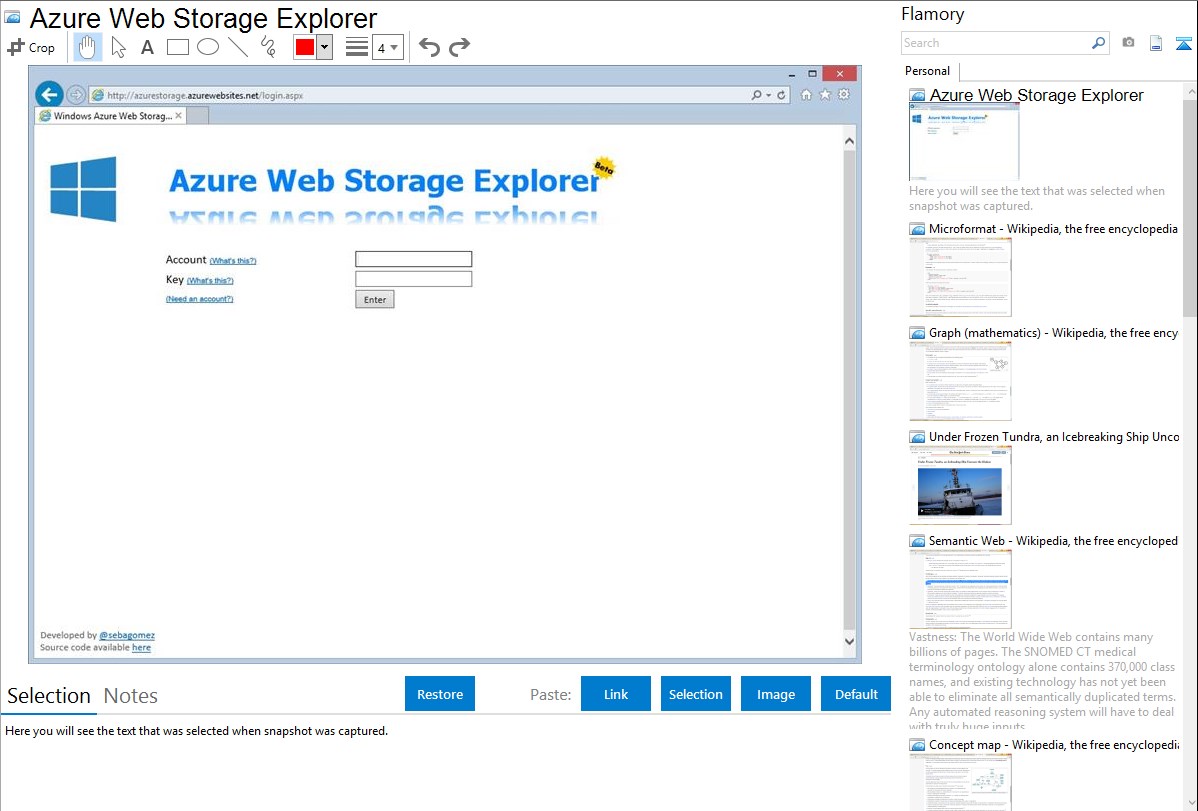
Task: Select the Crop tool
Action: (31, 47)
